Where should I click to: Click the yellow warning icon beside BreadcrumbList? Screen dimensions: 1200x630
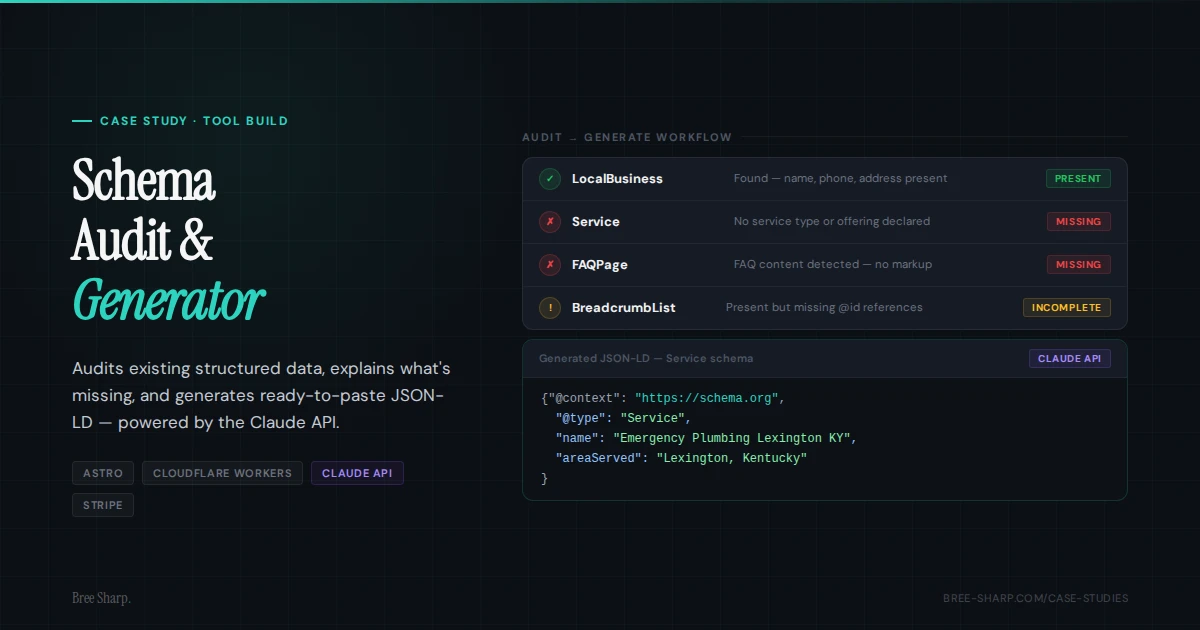(x=550, y=308)
